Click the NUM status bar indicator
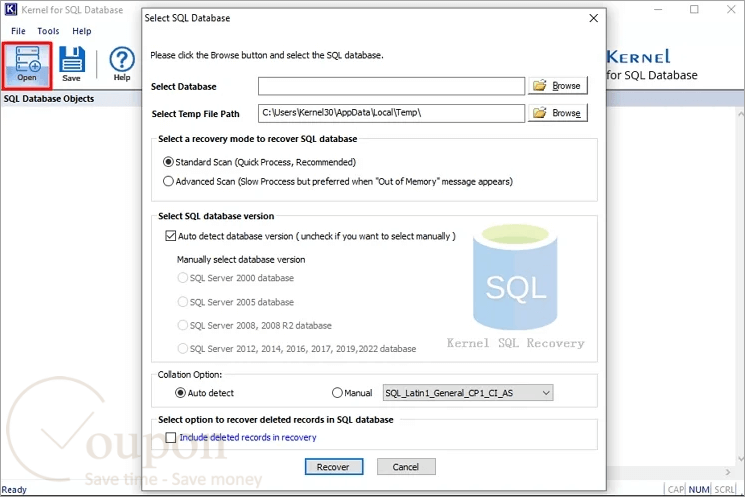This screenshot has height=497, width=745. [698, 489]
